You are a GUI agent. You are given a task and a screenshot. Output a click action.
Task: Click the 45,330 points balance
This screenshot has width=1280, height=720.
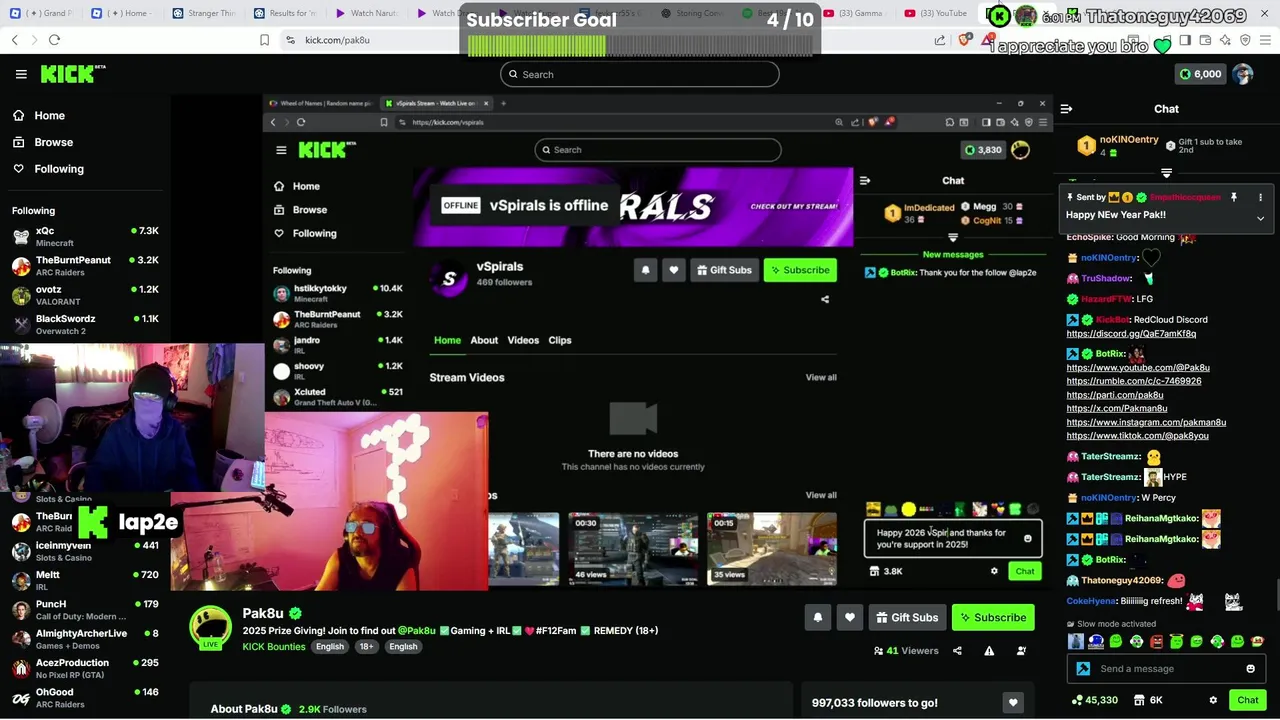coord(1094,701)
